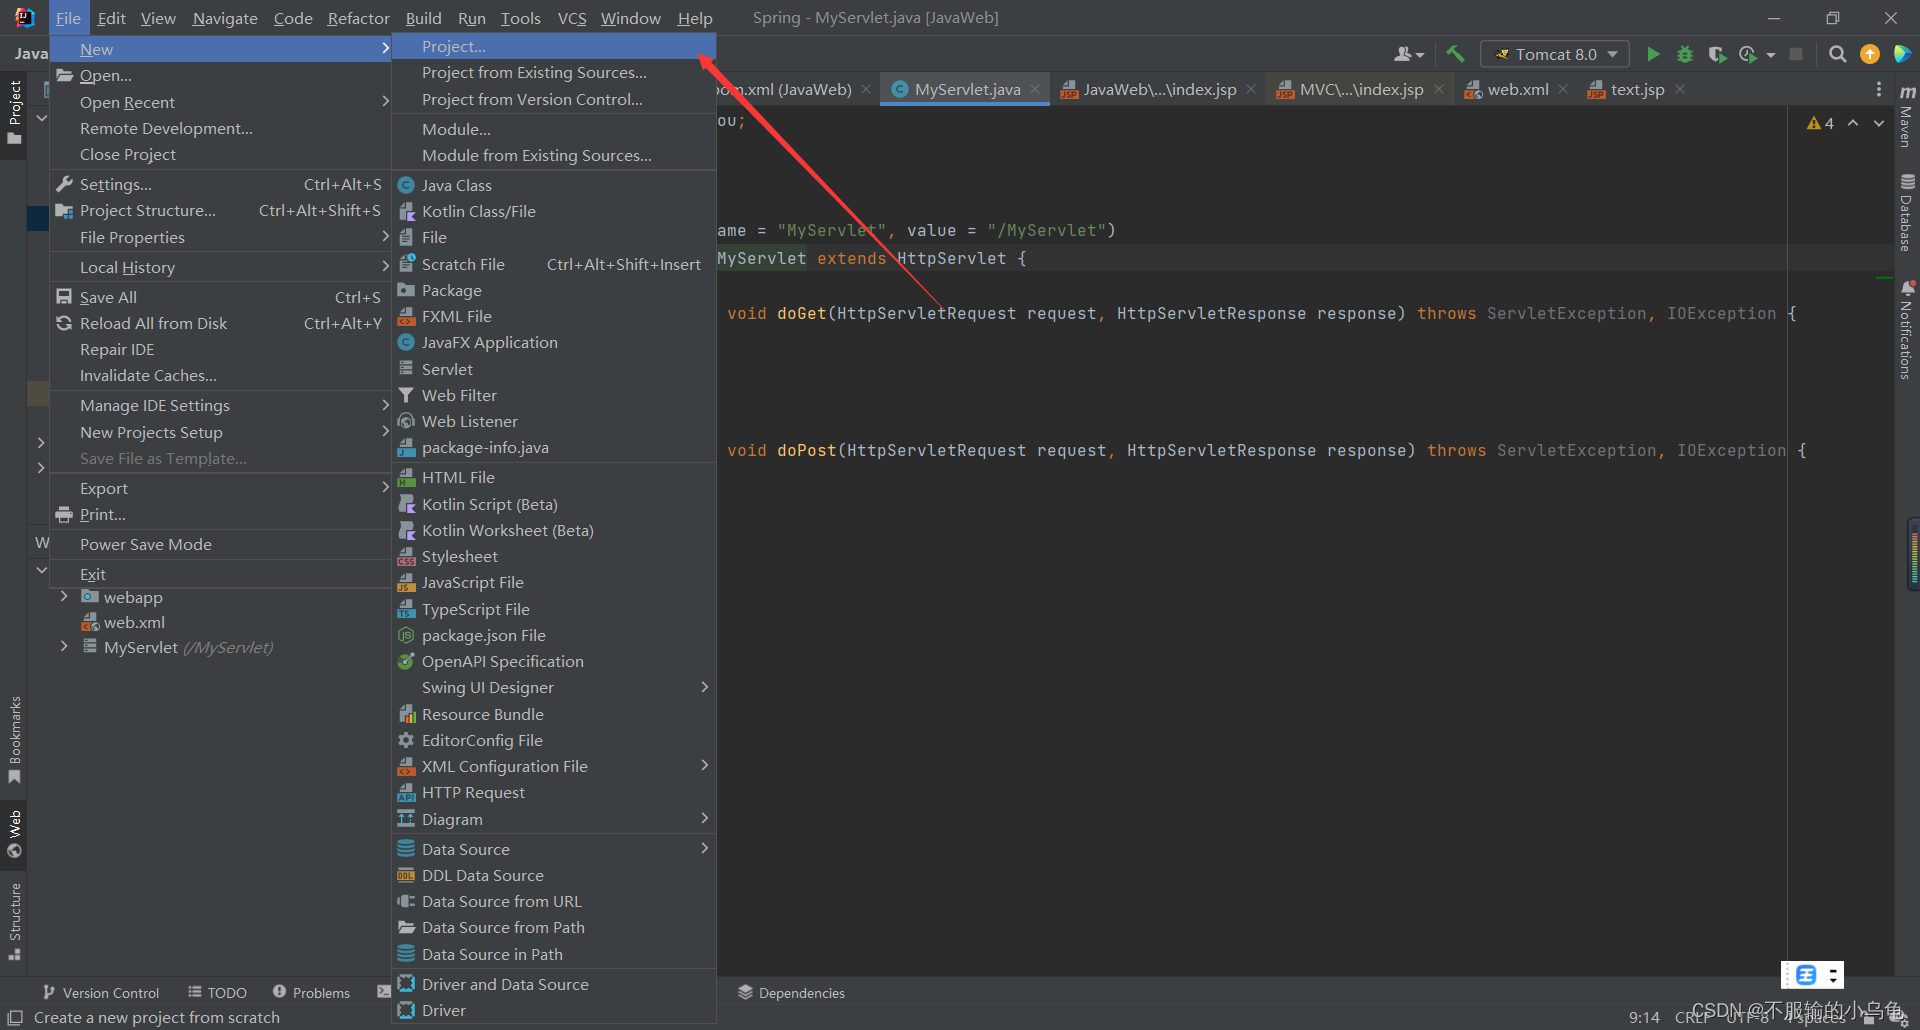Click the Exit menu entry
Image resolution: width=1920 pixels, height=1030 pixels.
point(220,574)
